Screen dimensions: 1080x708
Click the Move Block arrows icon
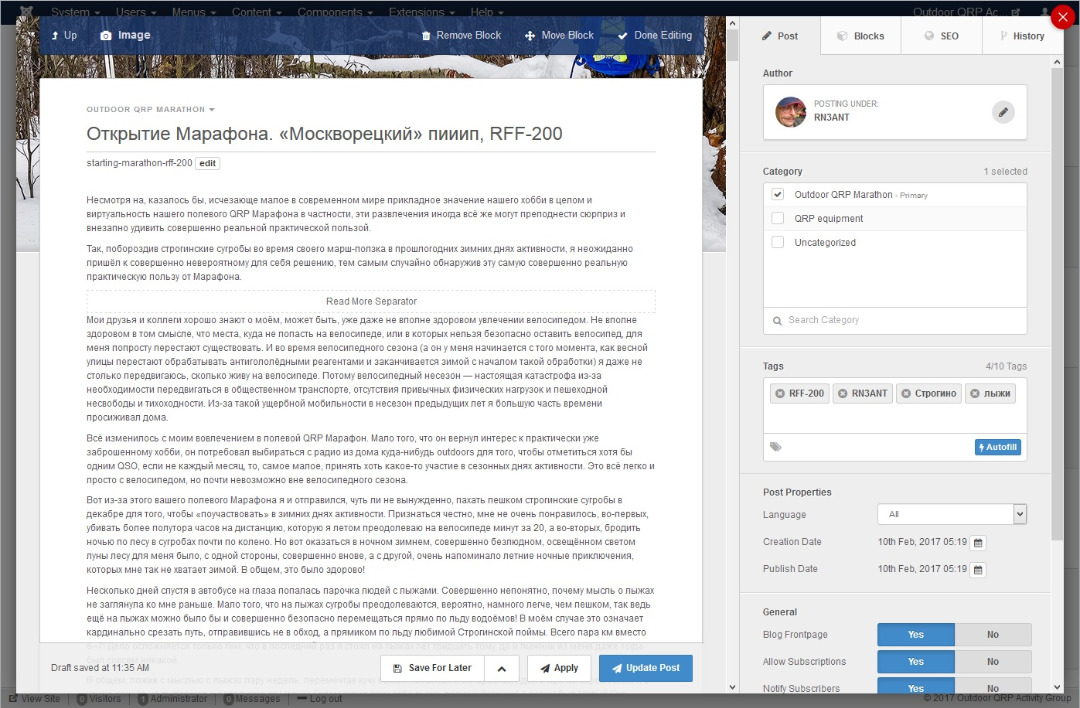click(x=530, y=35)
